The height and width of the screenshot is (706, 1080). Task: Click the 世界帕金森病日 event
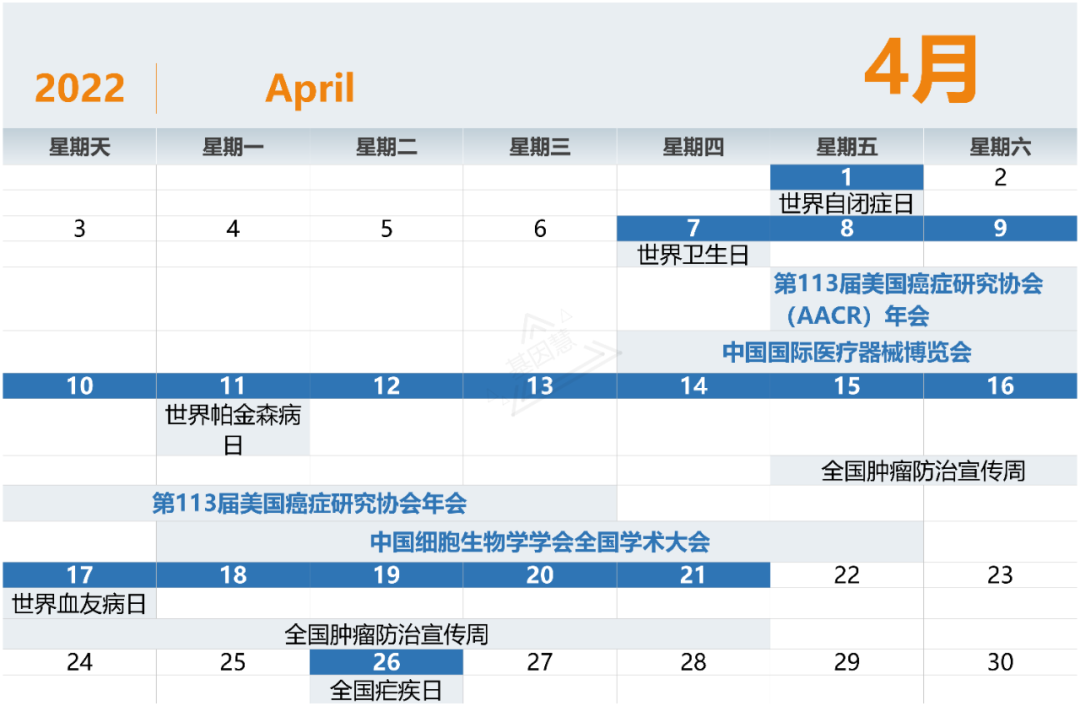pos(232,428)
